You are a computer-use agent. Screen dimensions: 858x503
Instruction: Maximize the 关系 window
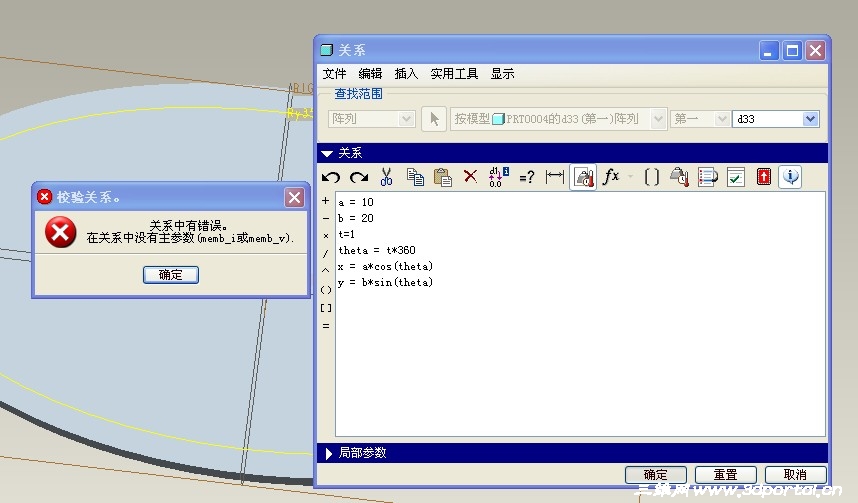(x=792, y=51)
